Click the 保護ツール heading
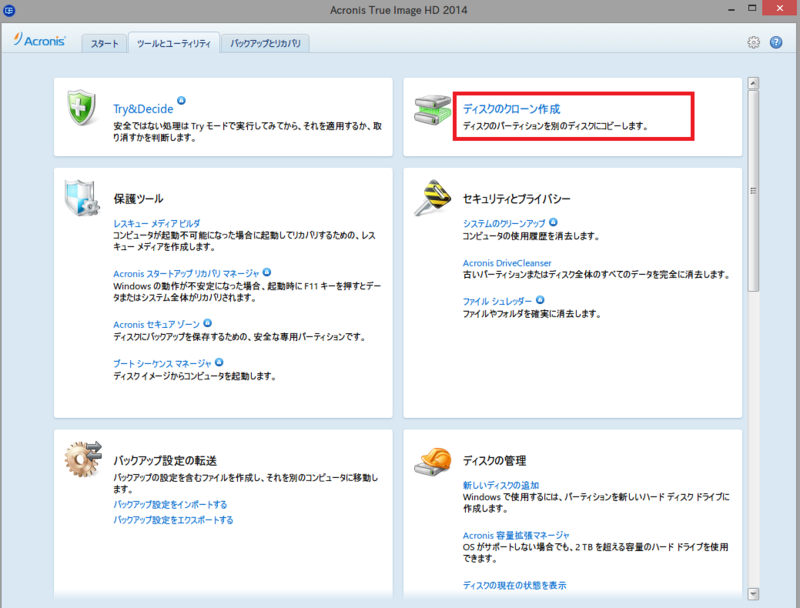Image resolution: width=800 pixels, height=608 pixels. coord(138,198)
